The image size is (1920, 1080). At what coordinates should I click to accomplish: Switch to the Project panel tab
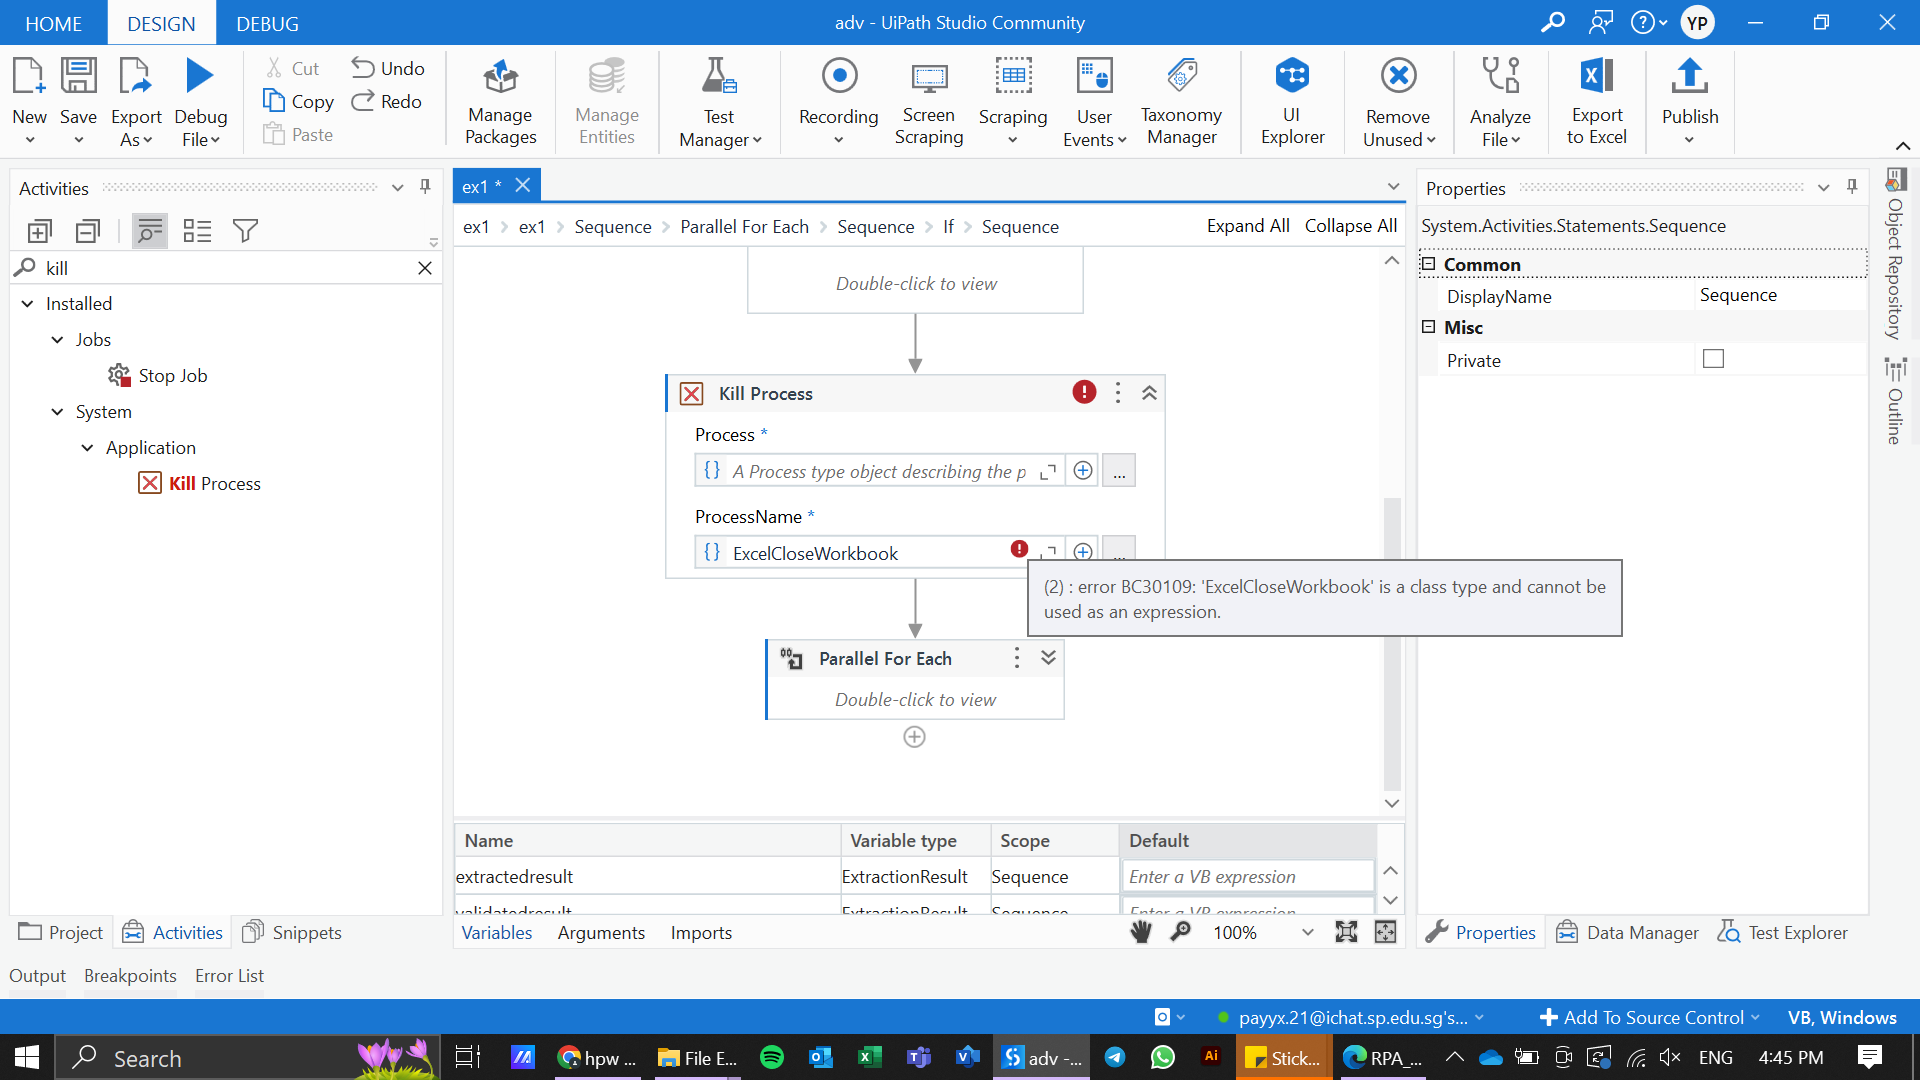click(x=61, y=933)
